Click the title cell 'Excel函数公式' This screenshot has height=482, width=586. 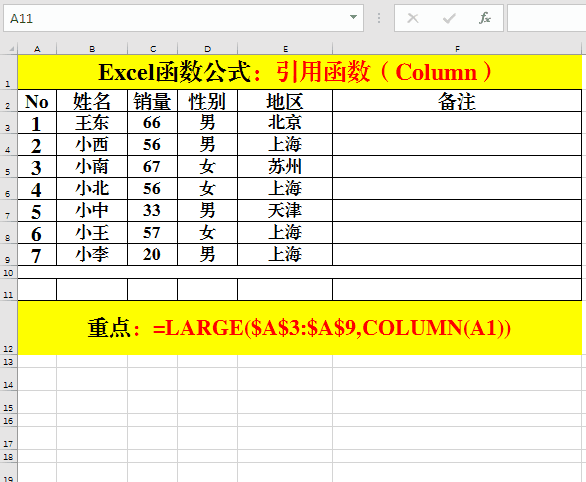[x=300, y=72]
